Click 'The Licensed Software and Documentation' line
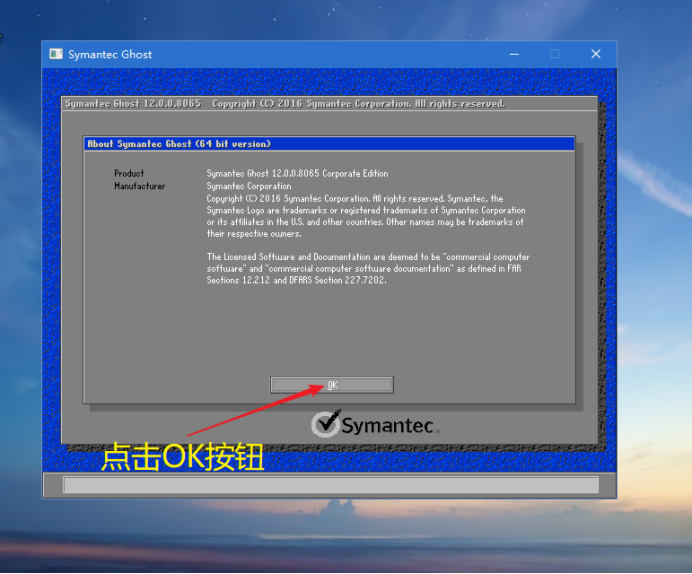692x574 pixels. 368,257
